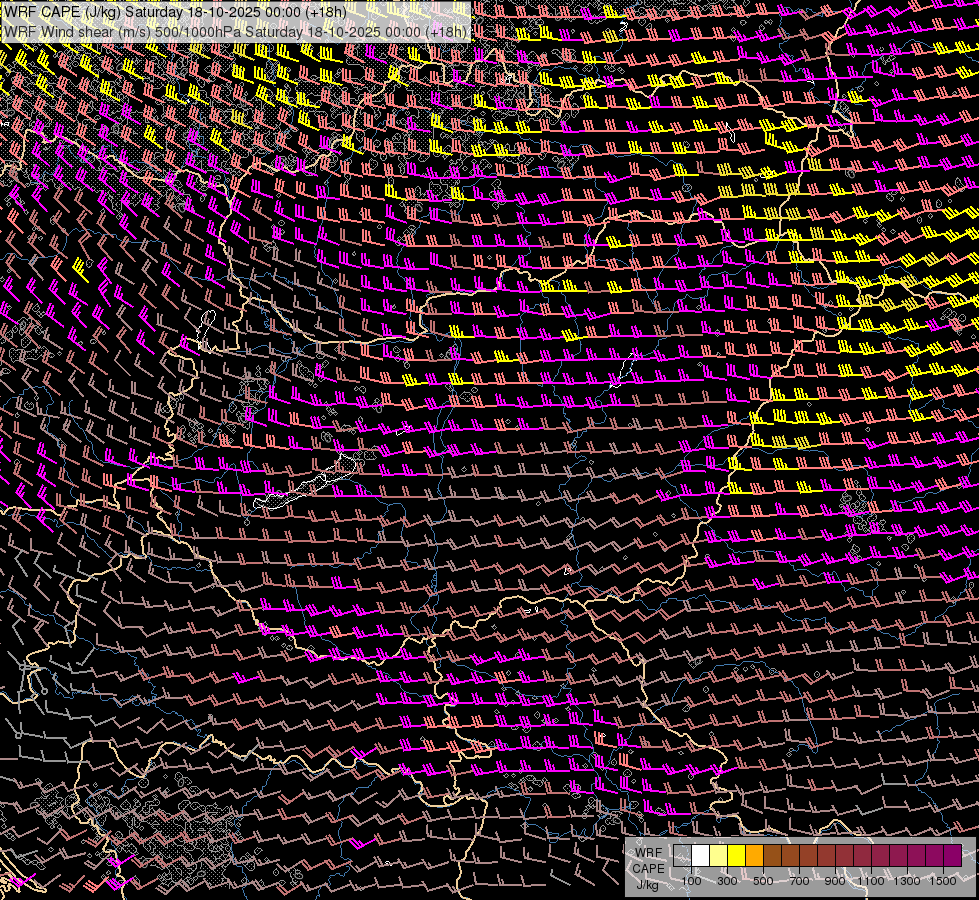Pick the bright yellow CAPE legend swatch
This screenshot has height=900, width=979.
(736, 855)
